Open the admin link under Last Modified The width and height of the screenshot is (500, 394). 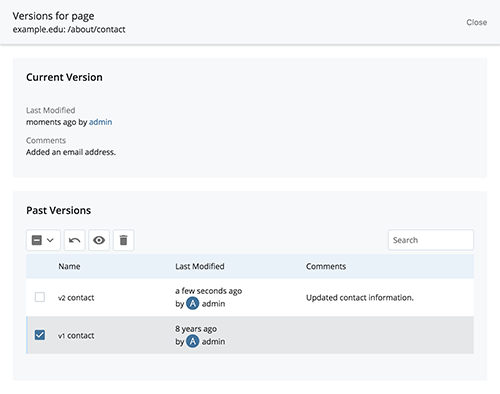click(x=100, y=122)
